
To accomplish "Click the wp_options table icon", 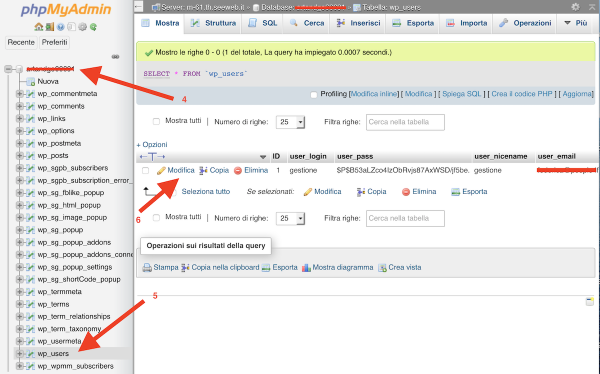I will [30, 131].
